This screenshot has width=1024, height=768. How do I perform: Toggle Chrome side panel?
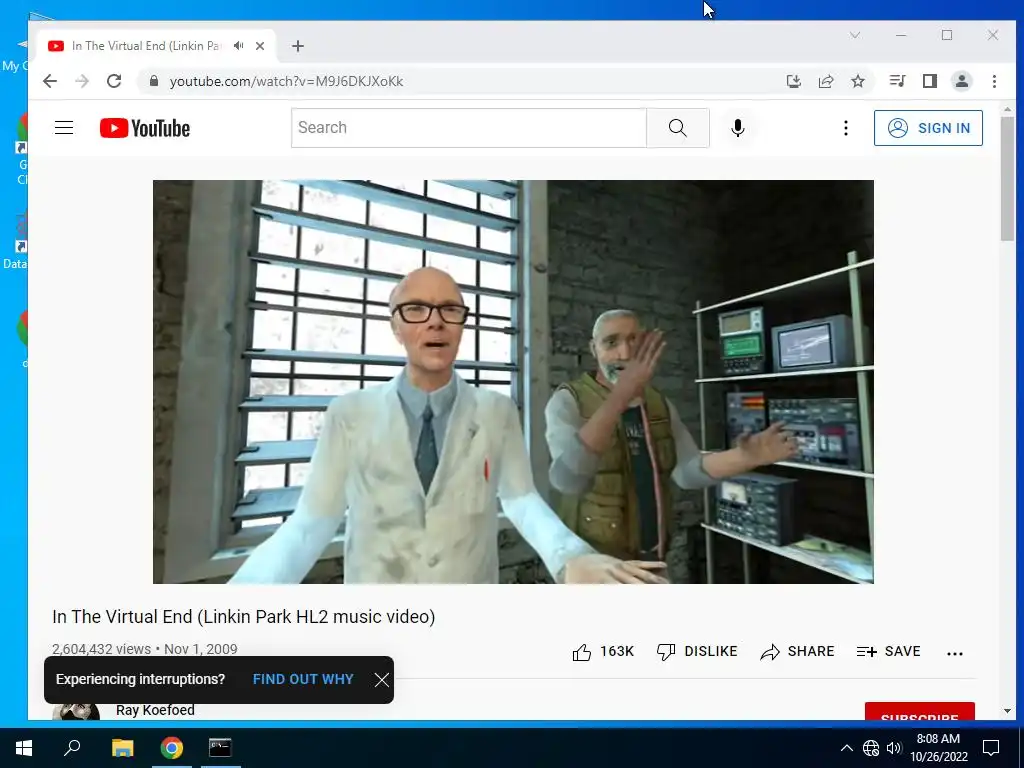pos(930,81)
